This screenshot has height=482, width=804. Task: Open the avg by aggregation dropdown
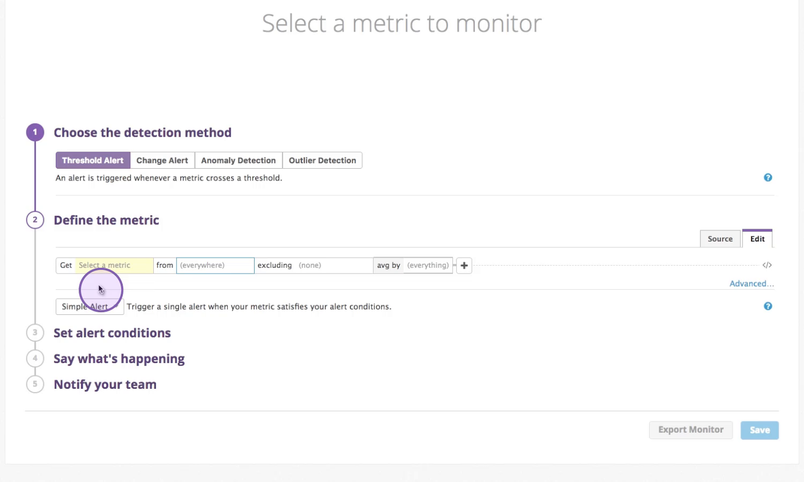tap(390, 265)
